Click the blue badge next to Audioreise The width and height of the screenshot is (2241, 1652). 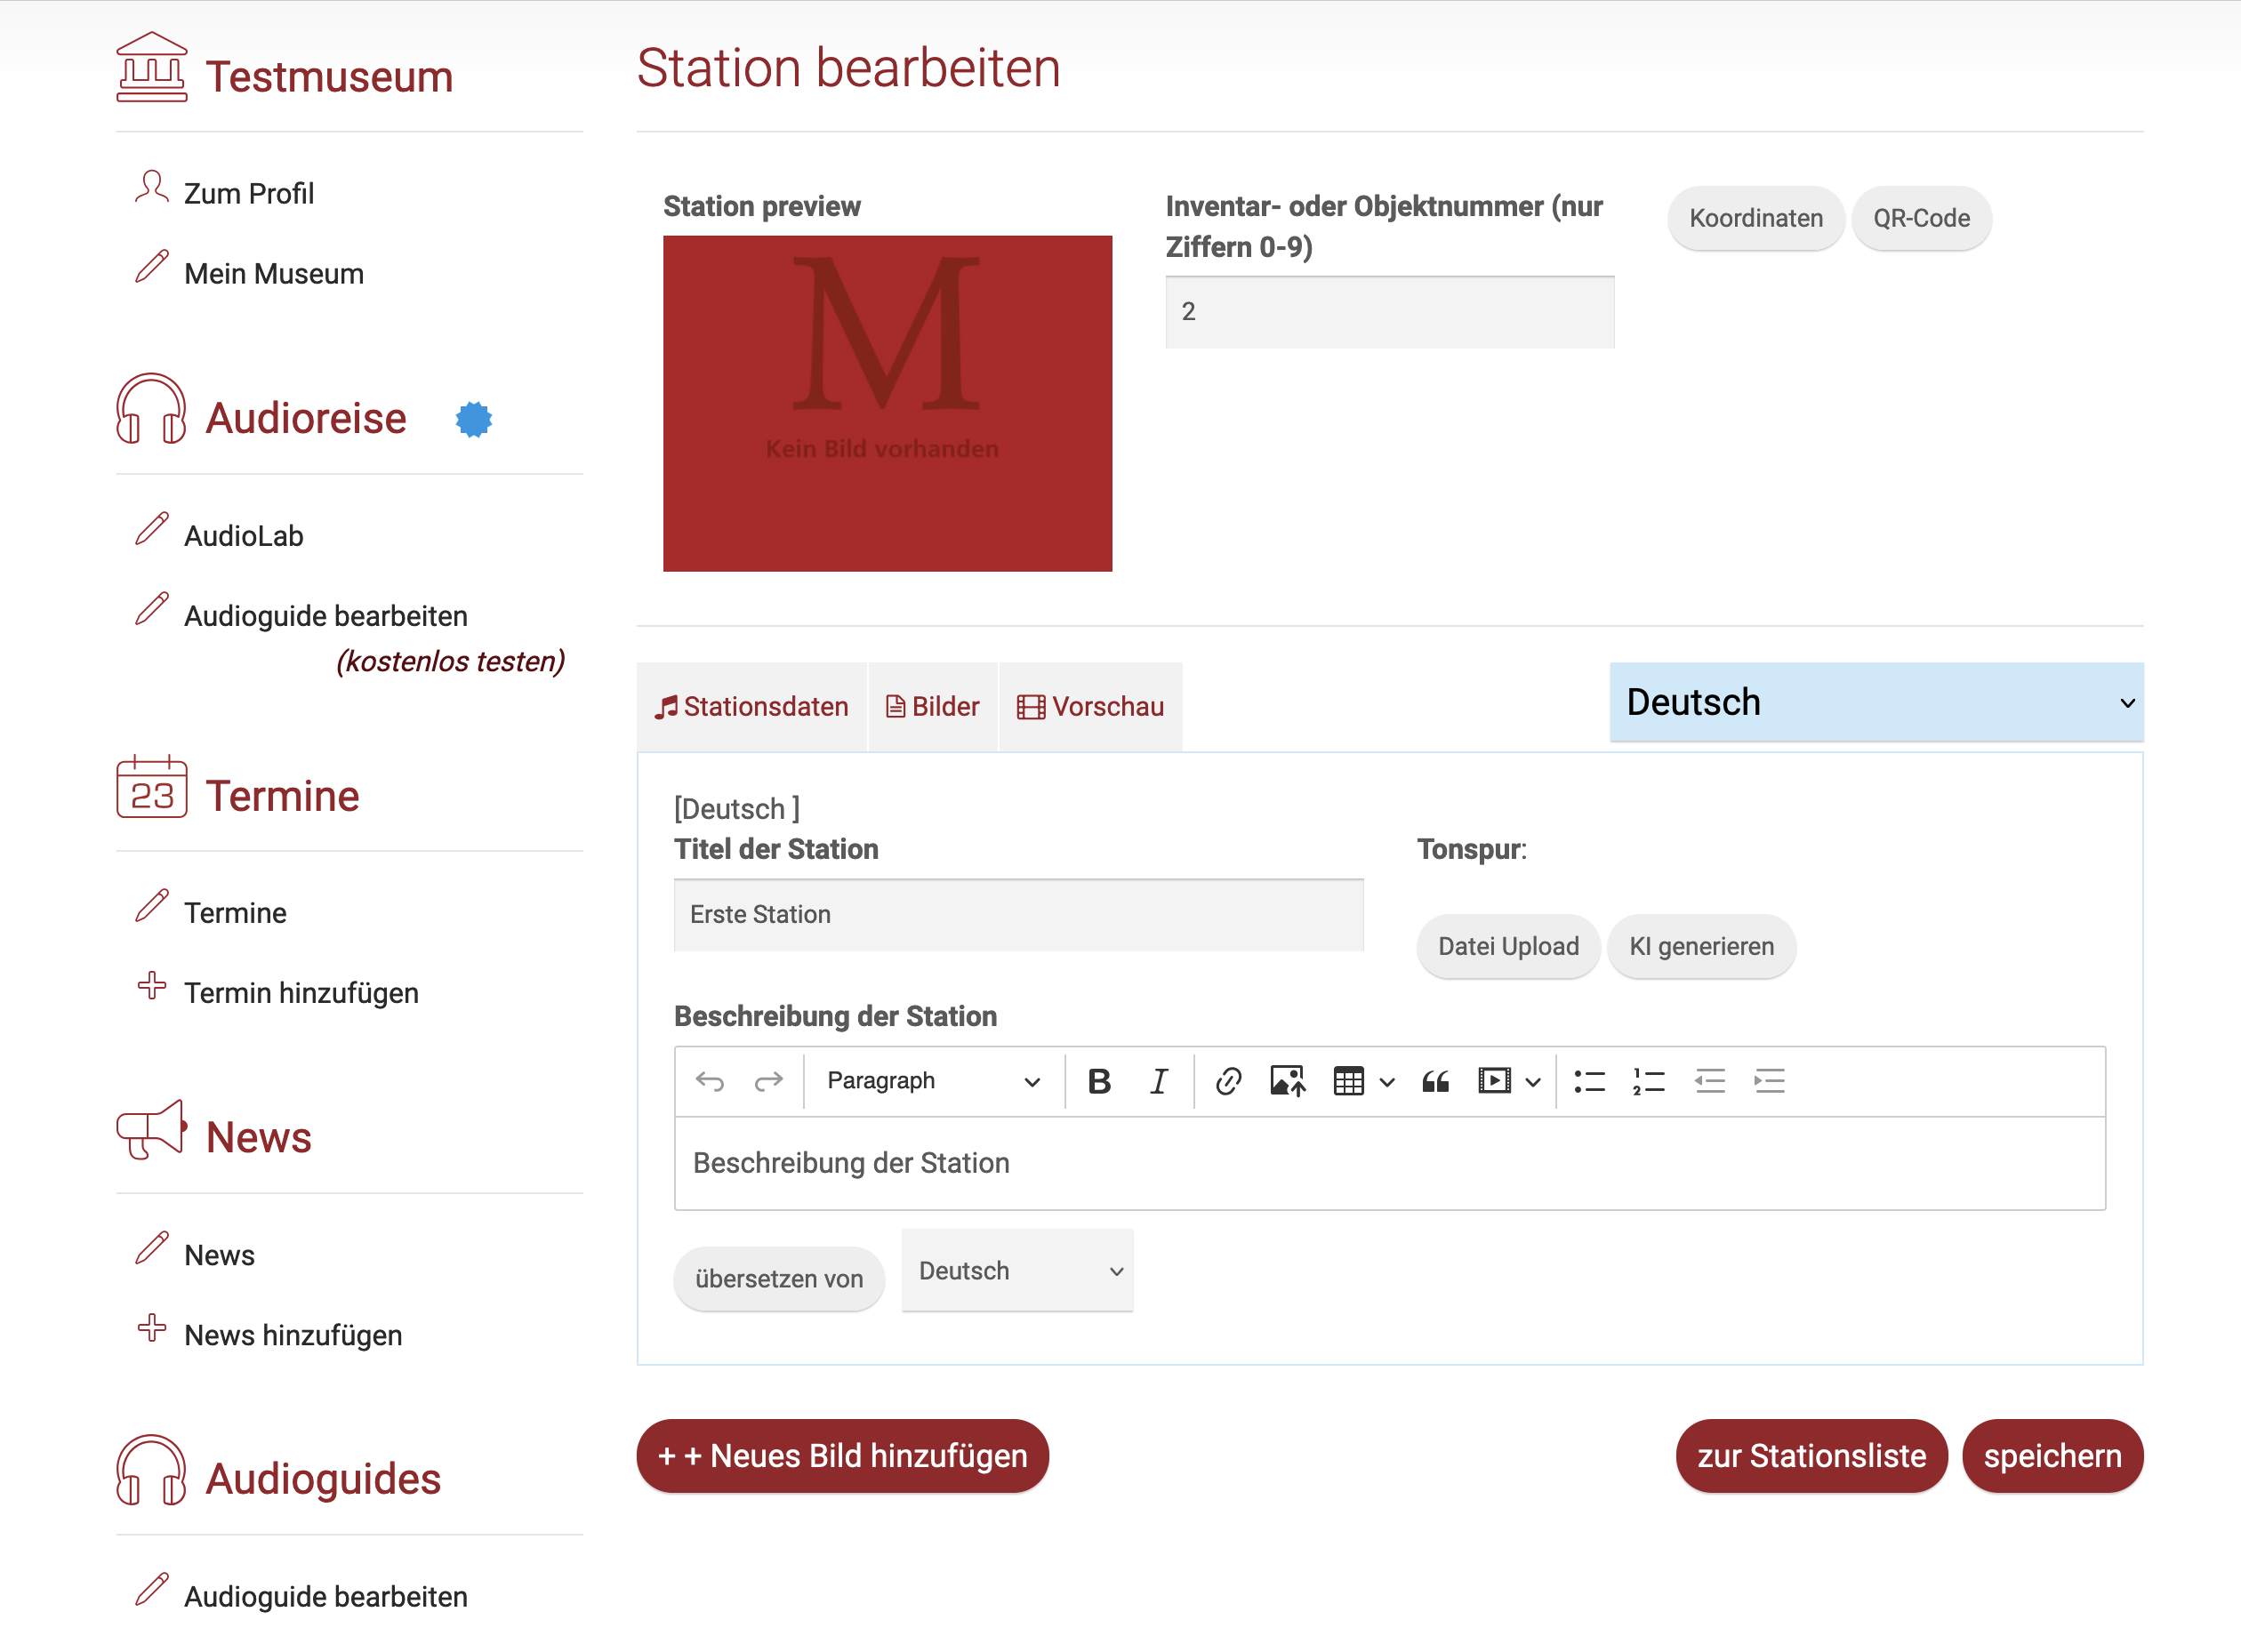click(x=474, y=419)
